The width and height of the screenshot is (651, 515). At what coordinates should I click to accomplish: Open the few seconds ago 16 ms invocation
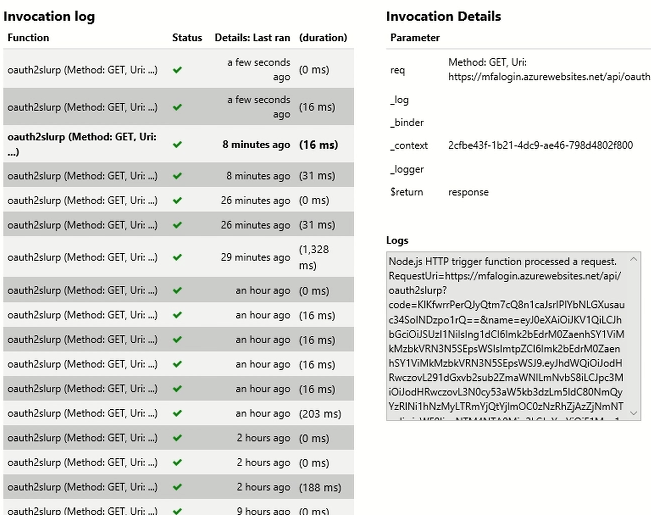[82, 107]
